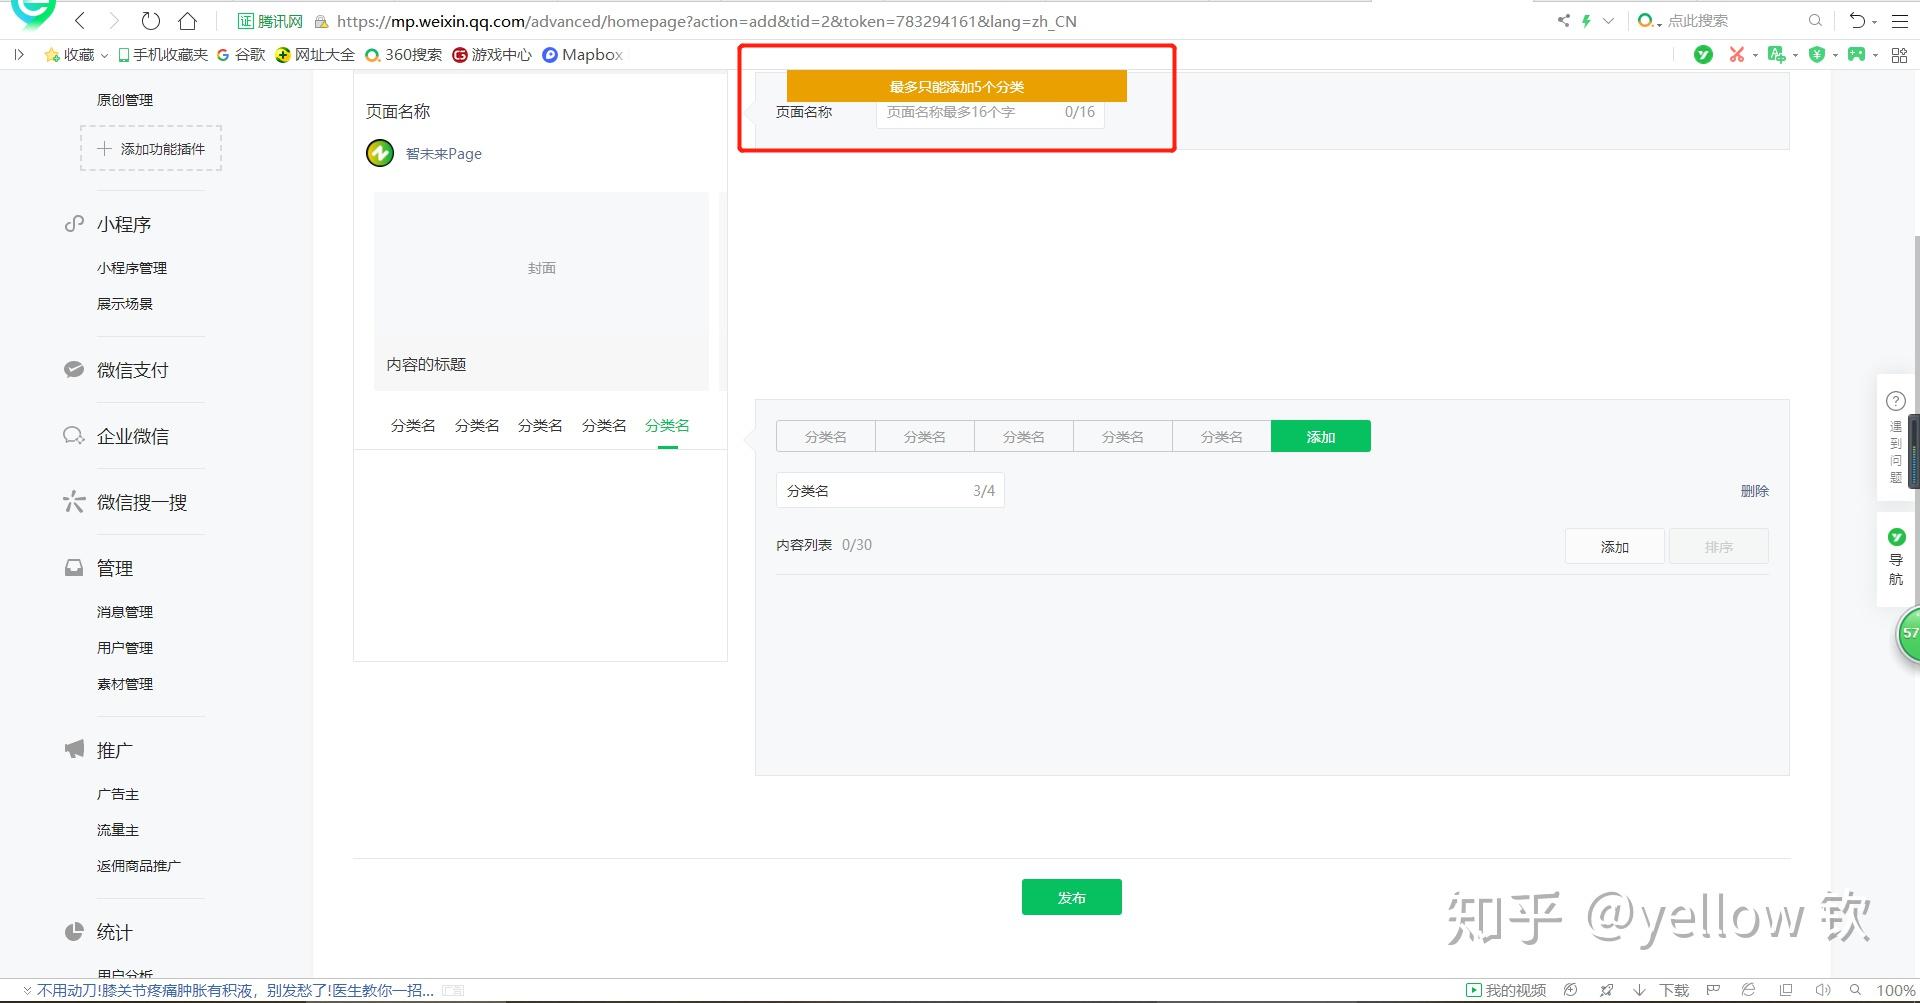Open the shield yen dropdown arrow

coord(1835,56)
